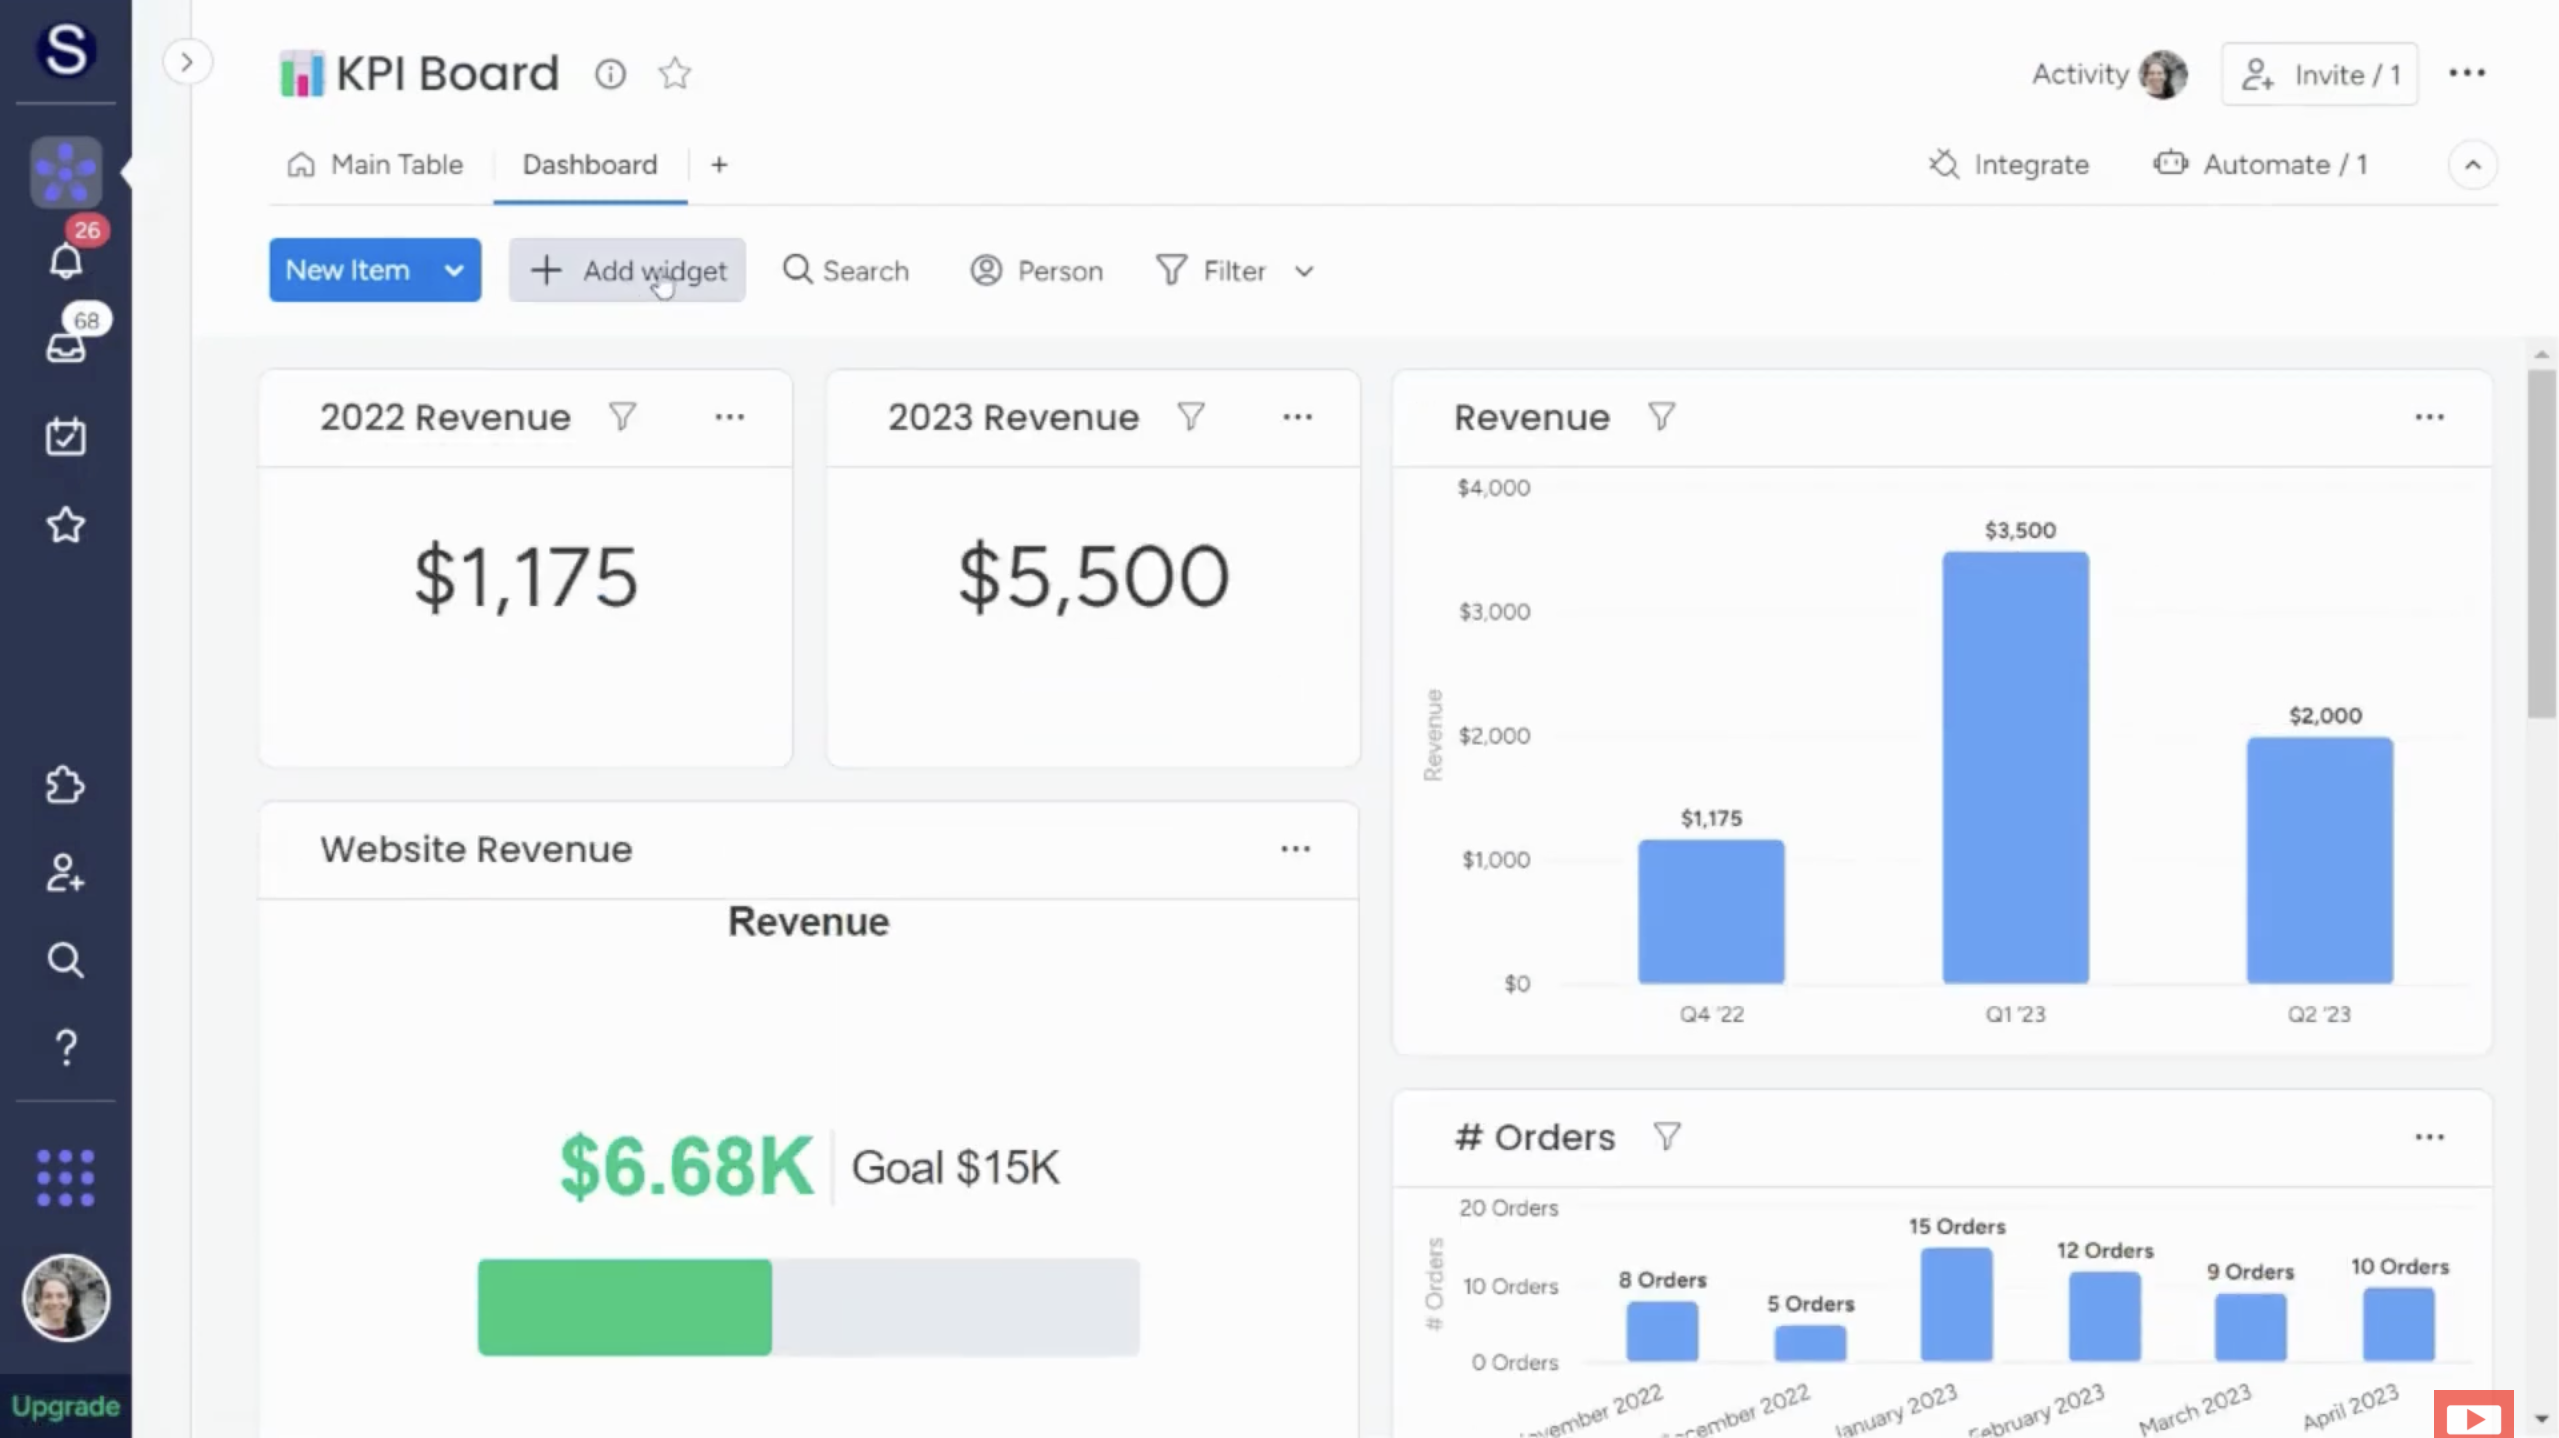Open the Apps marketplace puzzle icon

64,785
